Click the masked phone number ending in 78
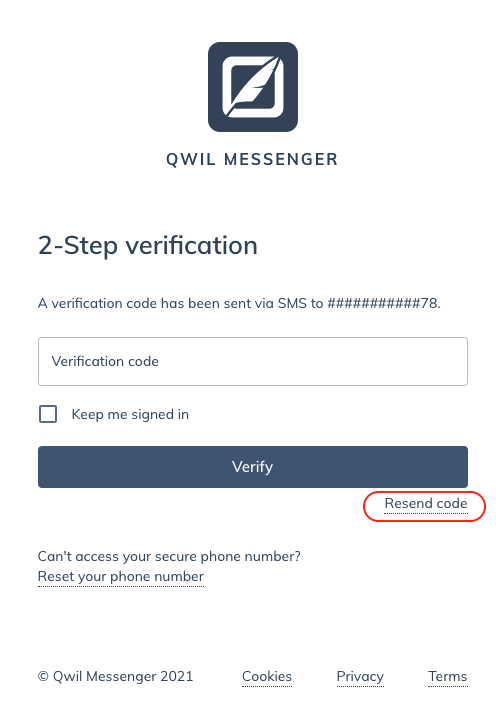496x716 pixels. pos(383,303)
